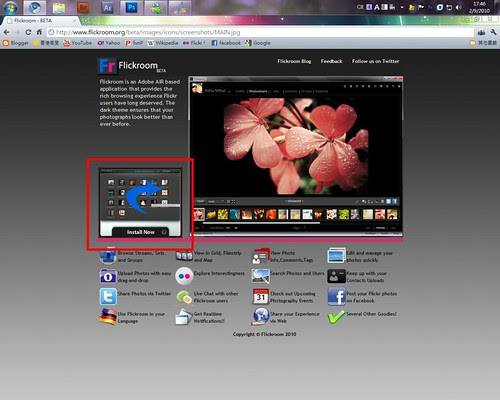
Task: Click the green checkmark Other Goodies icon
Action: click(x=336, y=317)
